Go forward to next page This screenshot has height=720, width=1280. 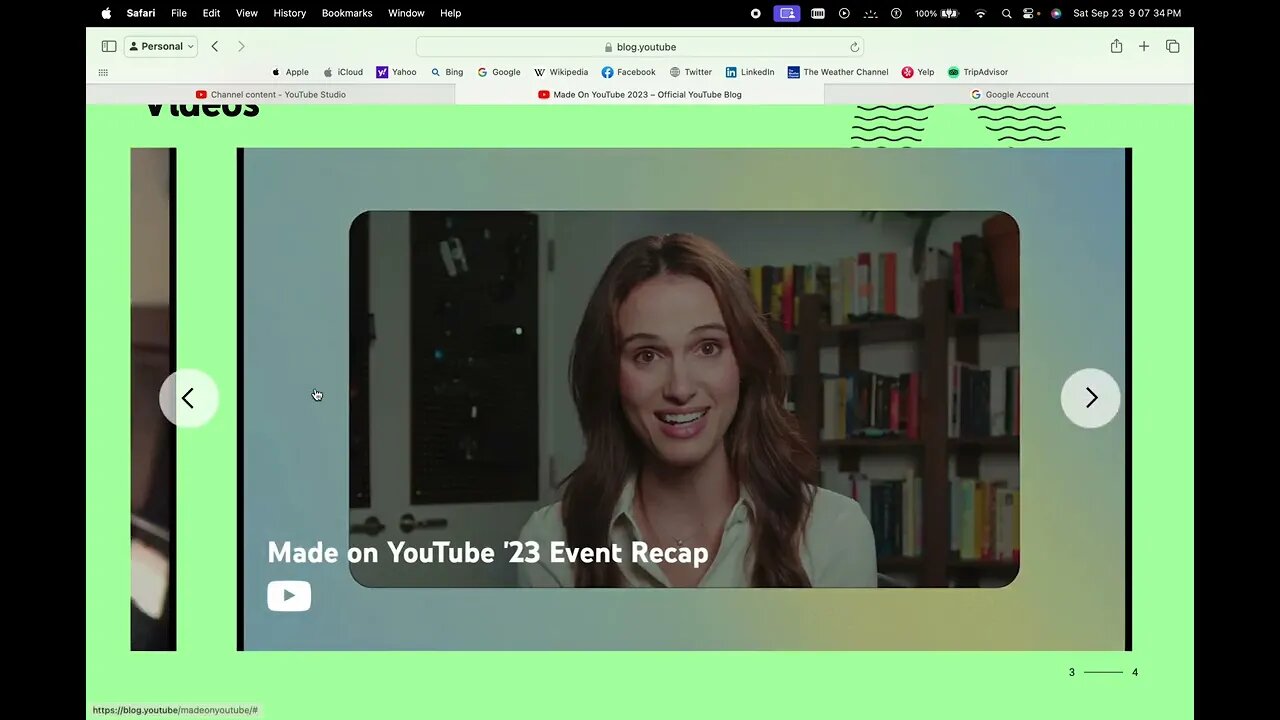241,46
